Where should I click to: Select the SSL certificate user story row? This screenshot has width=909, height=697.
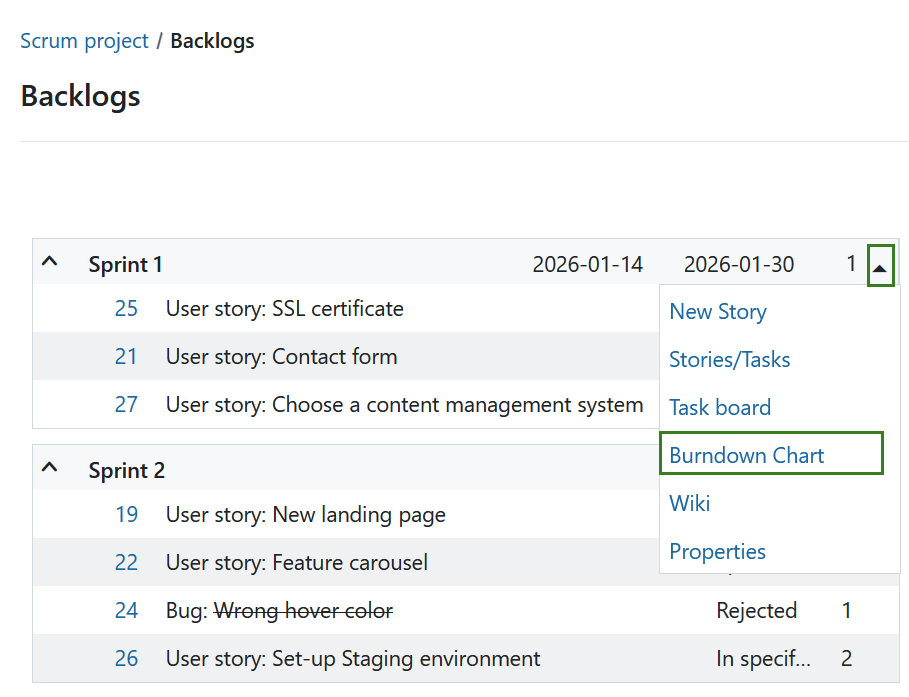click(284, 309)
